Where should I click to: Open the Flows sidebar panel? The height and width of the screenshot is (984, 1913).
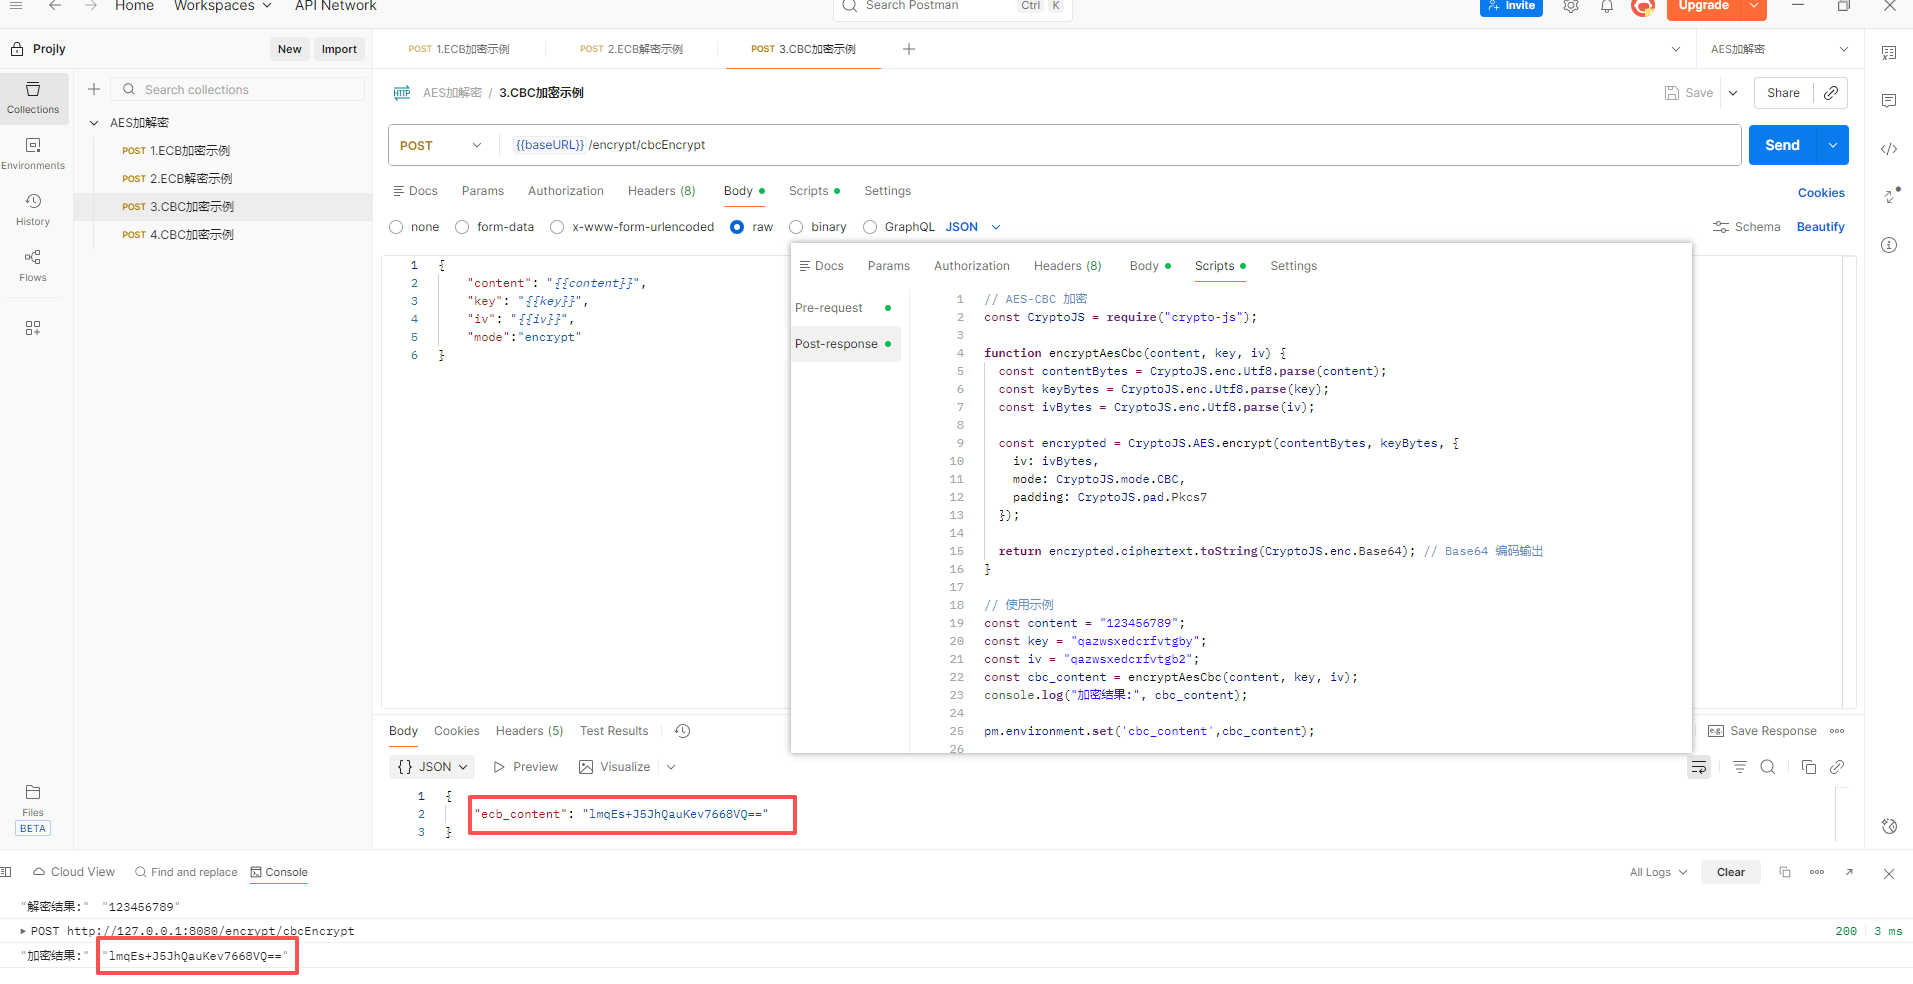click(x=33, y=266)
